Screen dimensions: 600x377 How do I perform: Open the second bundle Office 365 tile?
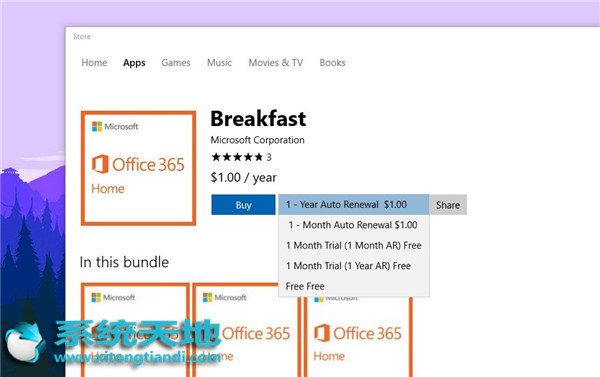[x=246, y=330]
